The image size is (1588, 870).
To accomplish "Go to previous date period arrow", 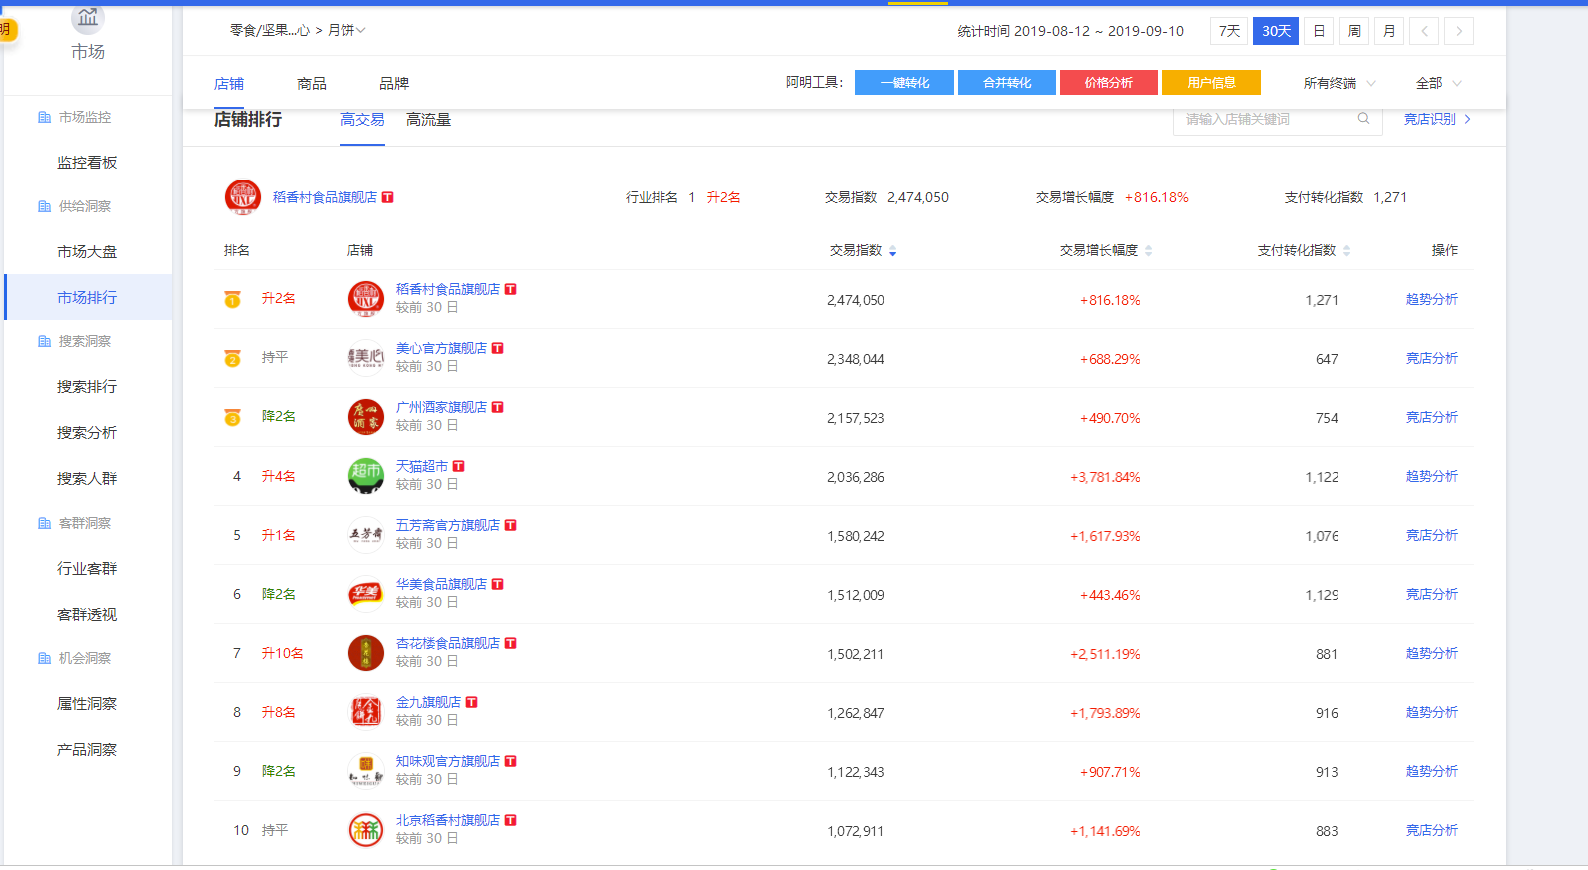I will coord(1424,31).
